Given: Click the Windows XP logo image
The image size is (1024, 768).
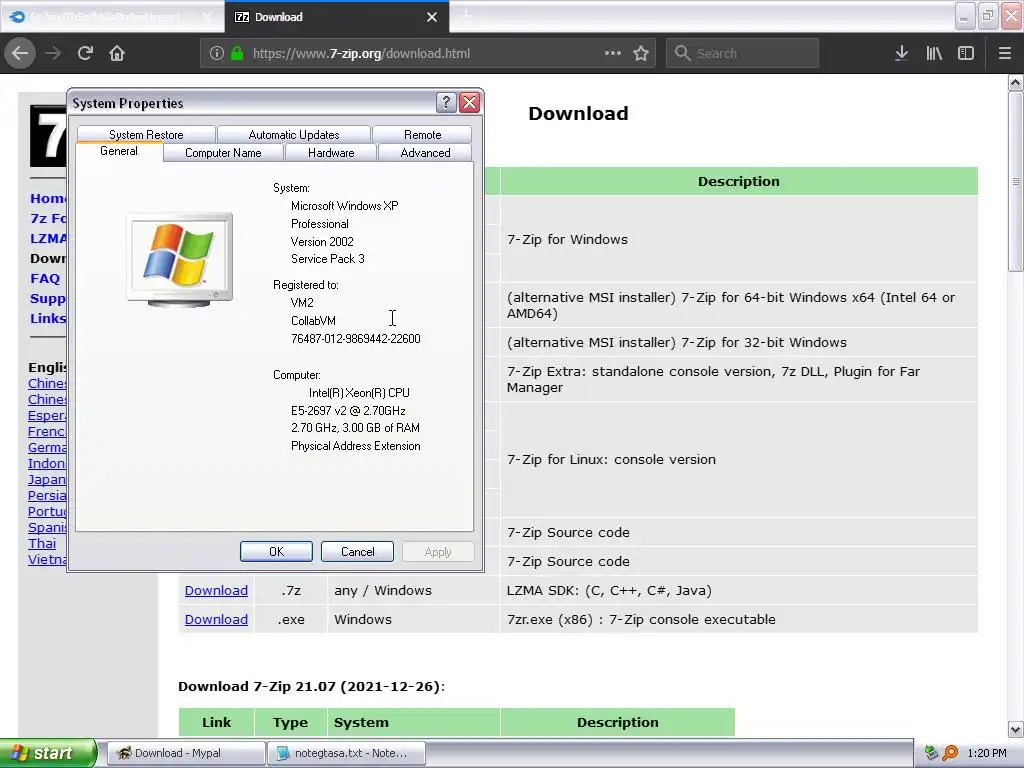Looking at the screenshot, I should 180,259.
